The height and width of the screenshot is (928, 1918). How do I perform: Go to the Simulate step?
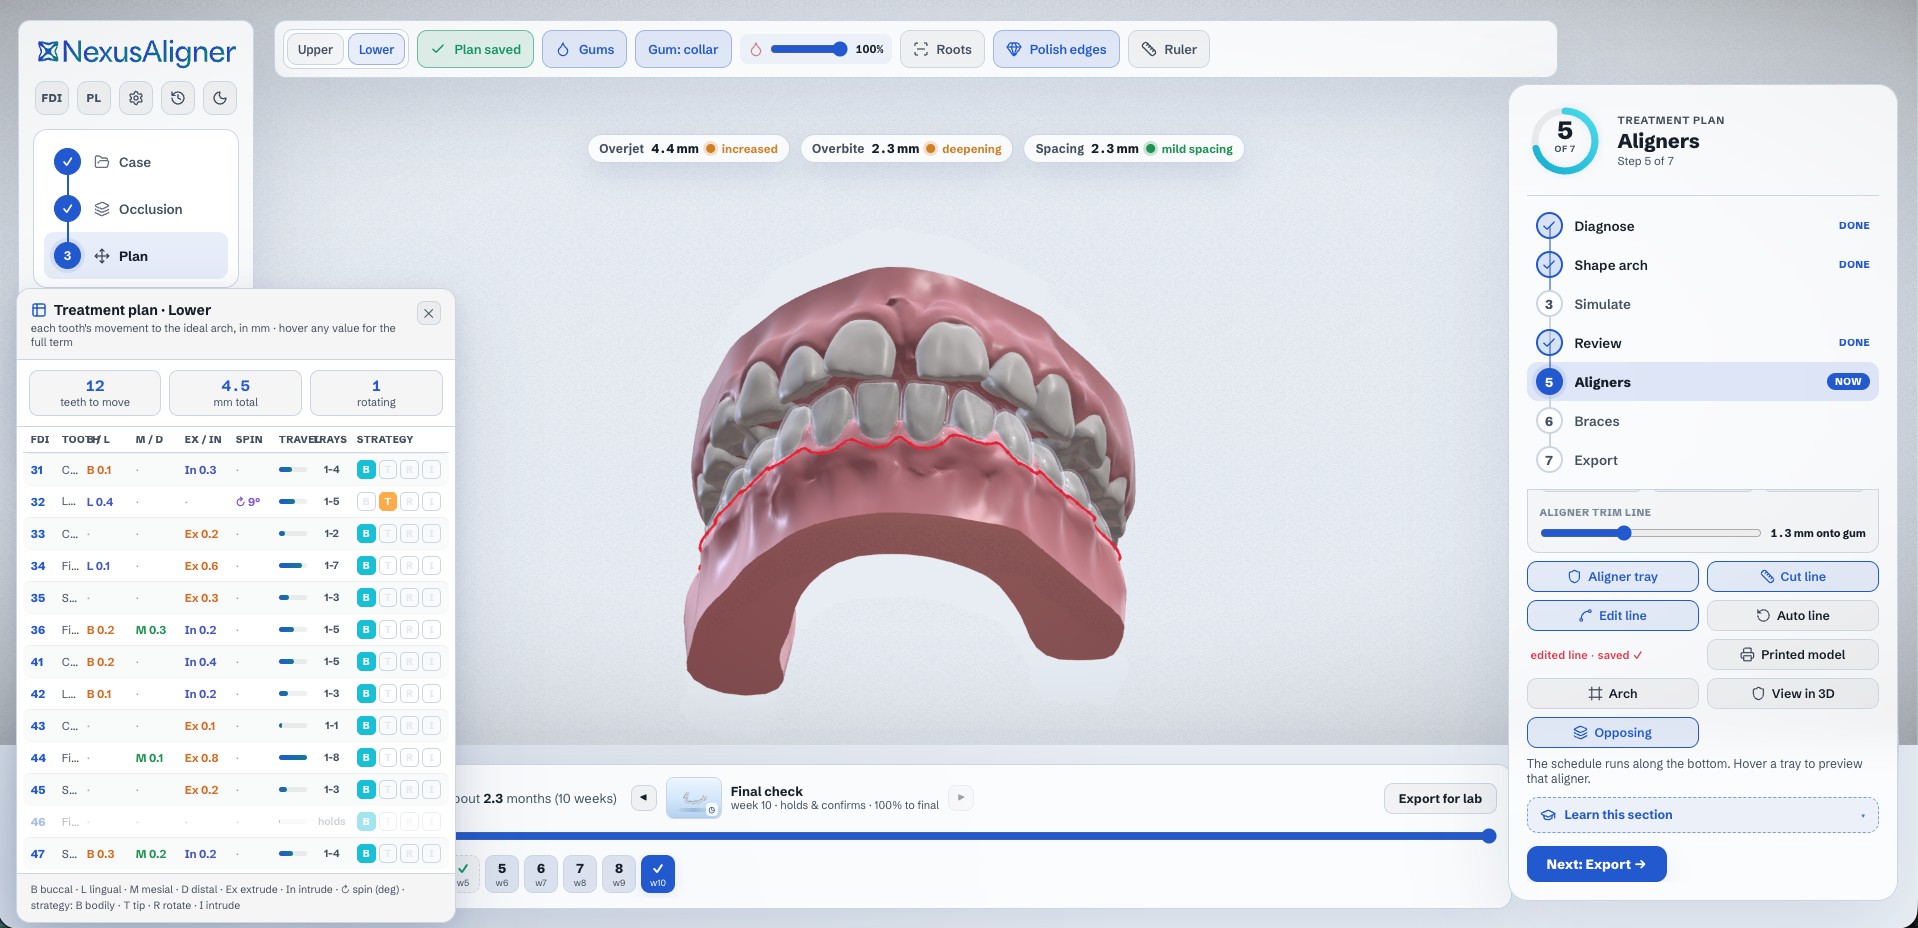(x=1702, y=304)
